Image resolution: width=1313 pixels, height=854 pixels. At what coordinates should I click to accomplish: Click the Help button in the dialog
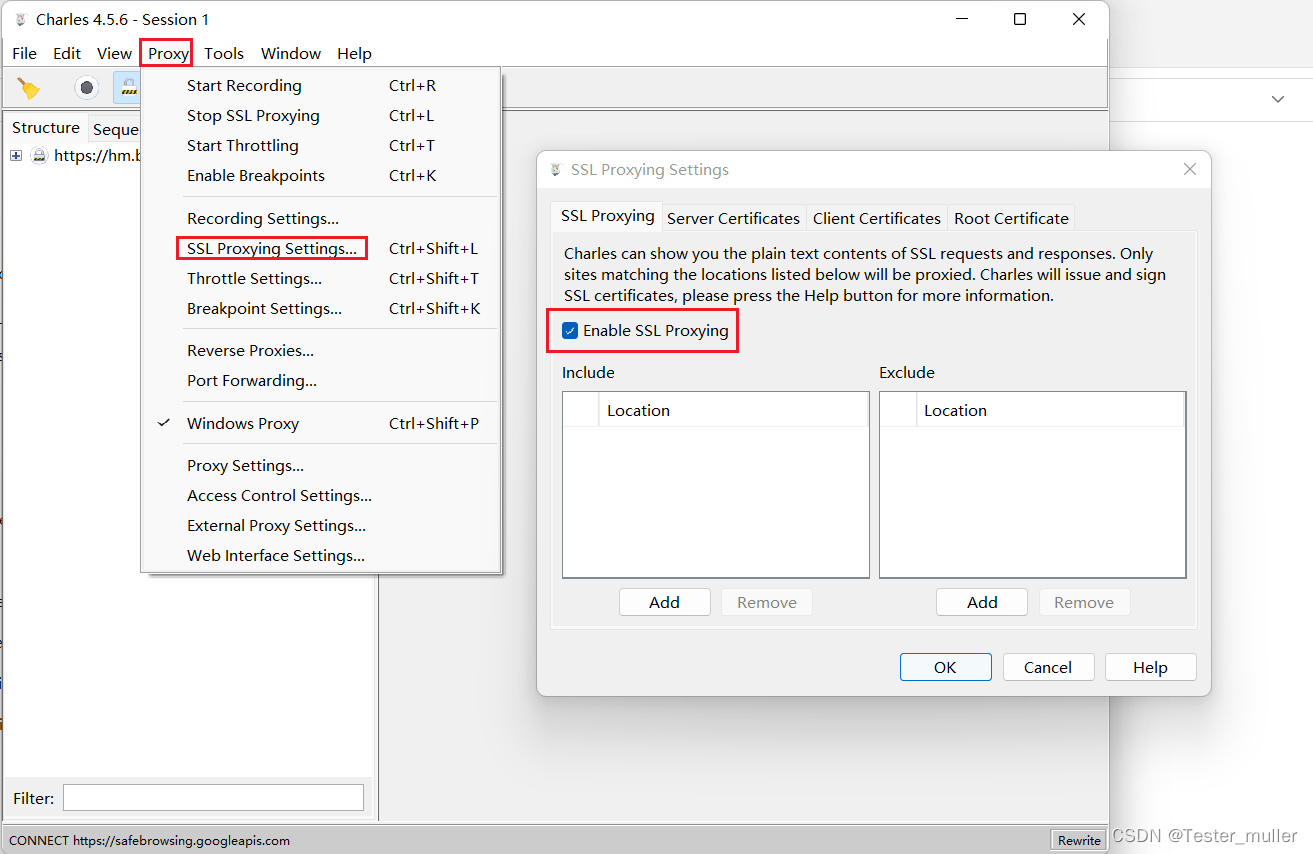(1150, 668)
